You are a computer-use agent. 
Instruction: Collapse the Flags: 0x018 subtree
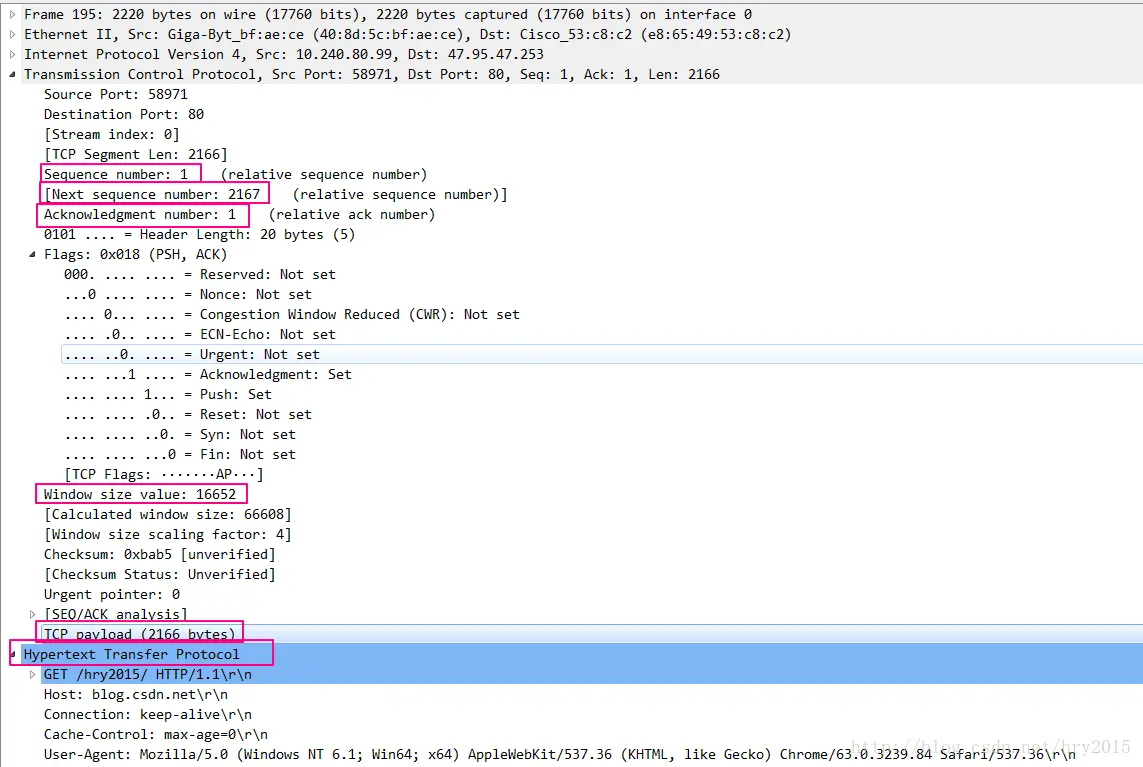(32, 254)
